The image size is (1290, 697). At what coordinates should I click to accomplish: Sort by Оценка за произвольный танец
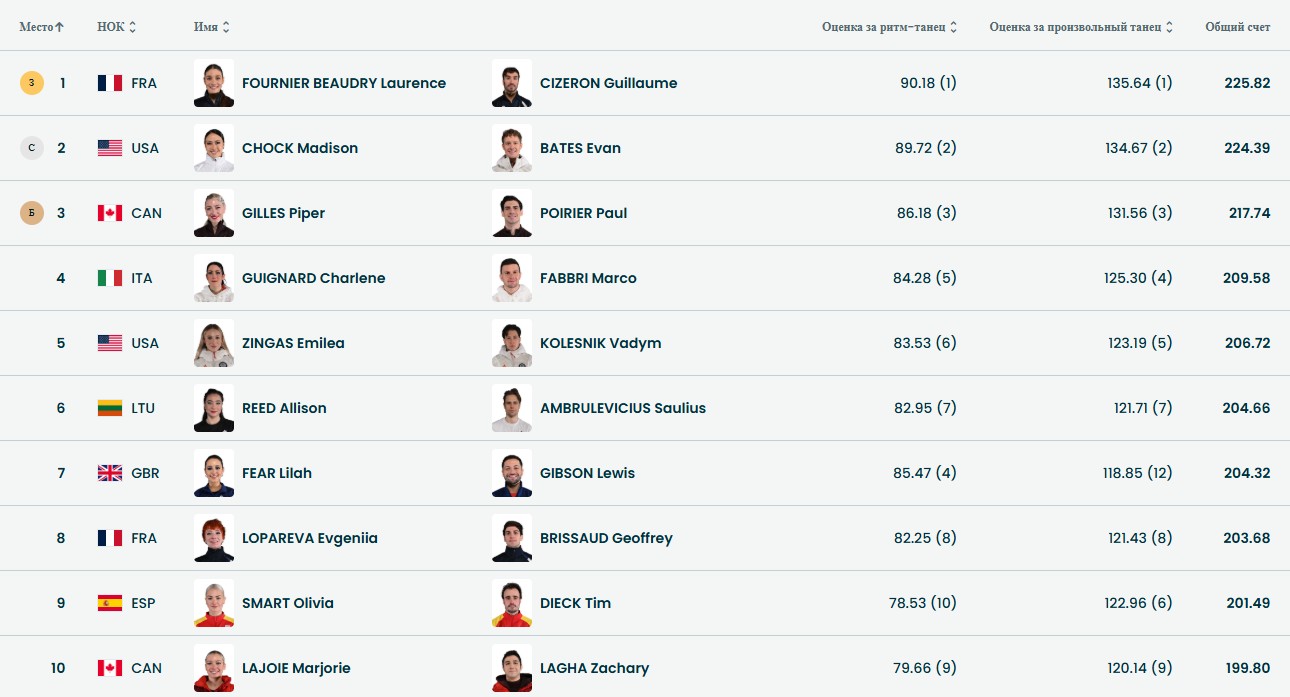coord(1081,27)
